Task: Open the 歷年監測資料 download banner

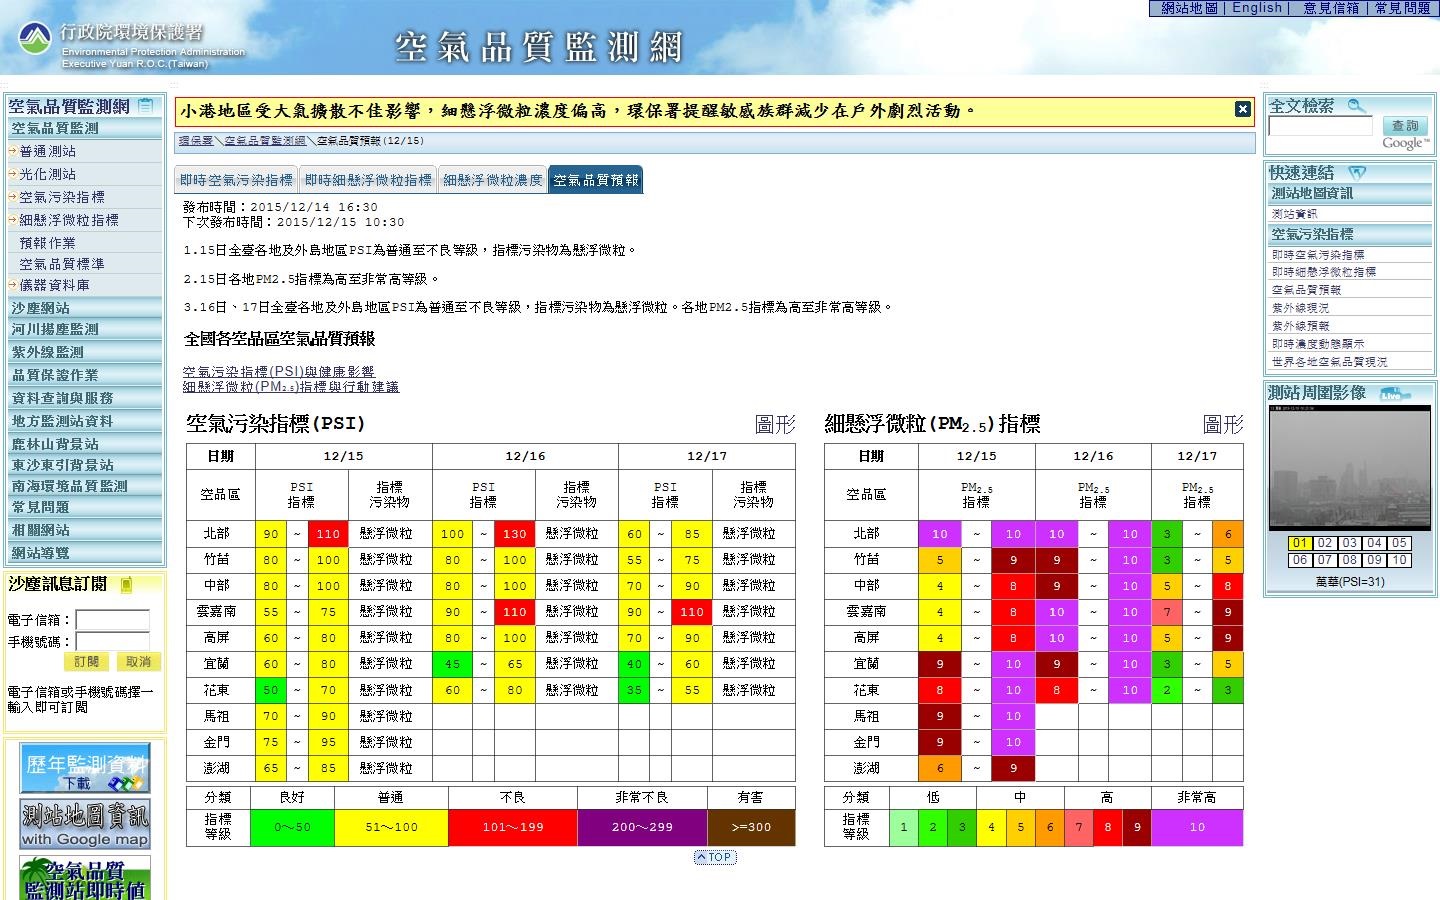Action: [85, 767]
